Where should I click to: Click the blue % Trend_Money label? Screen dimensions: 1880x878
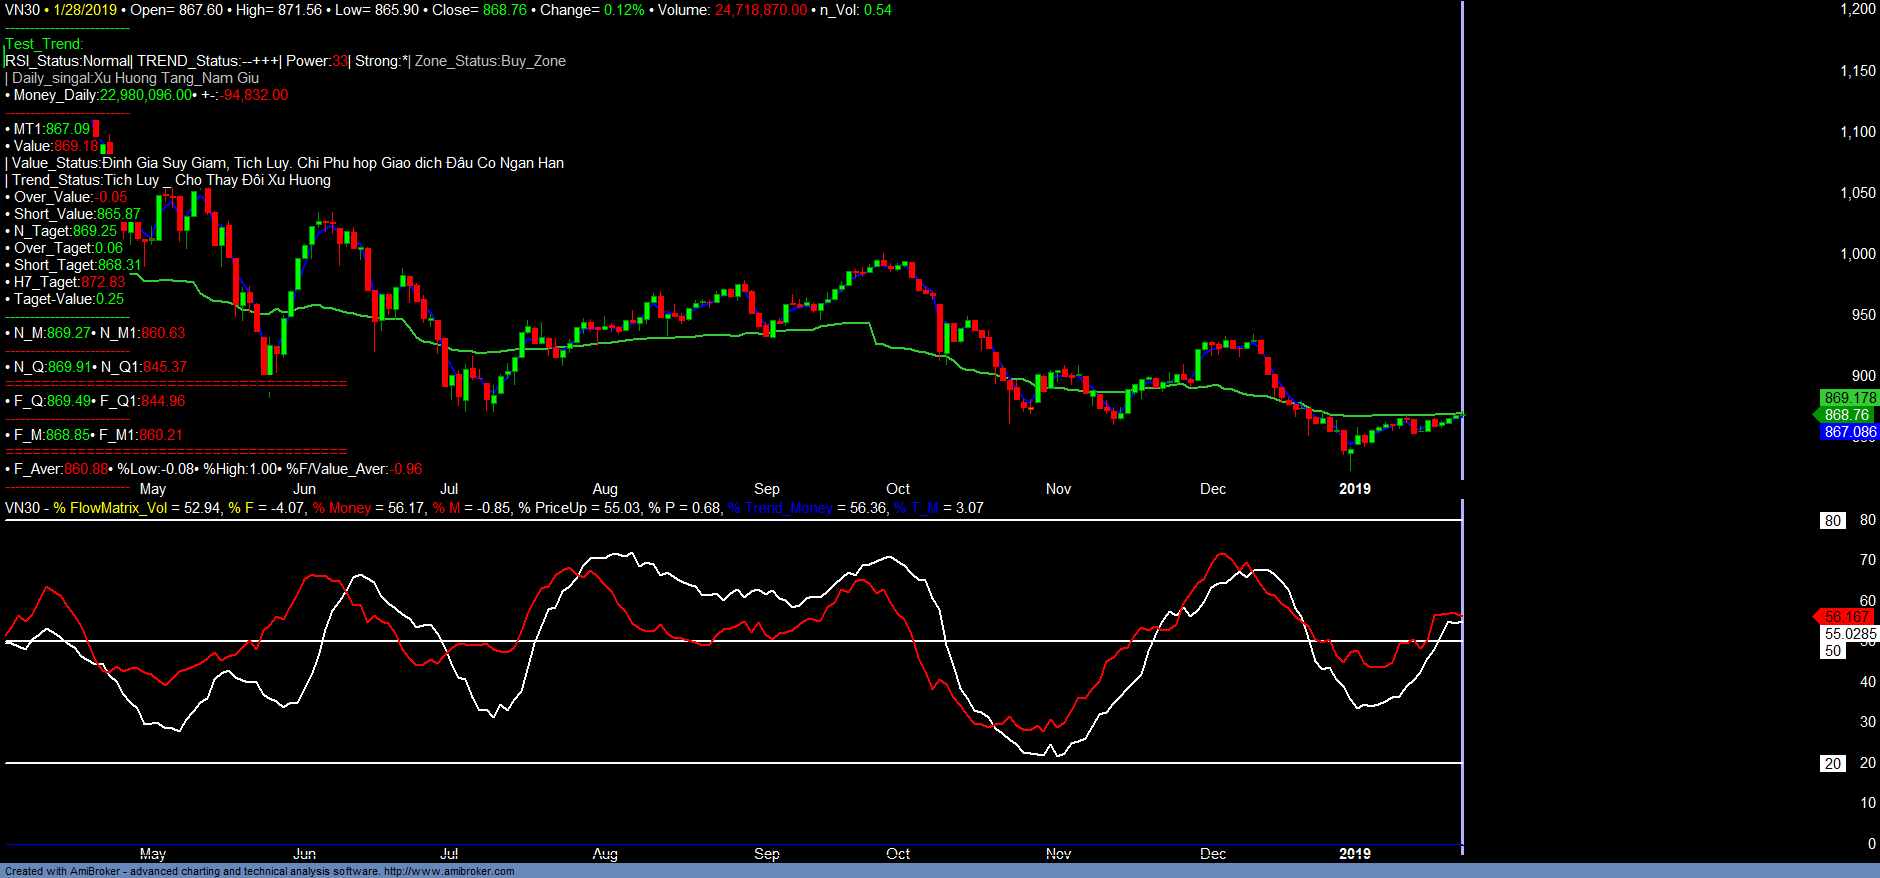[x=780, y=508]
